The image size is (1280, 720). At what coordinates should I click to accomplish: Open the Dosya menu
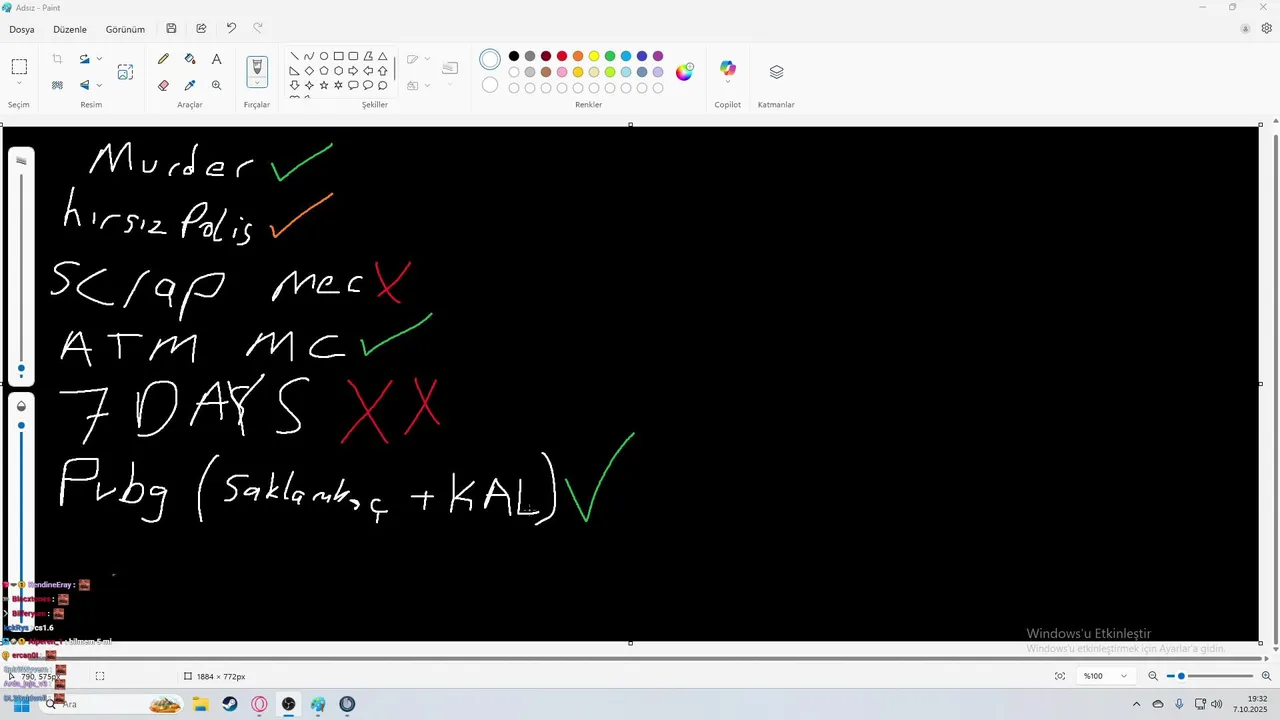[22, 29]
